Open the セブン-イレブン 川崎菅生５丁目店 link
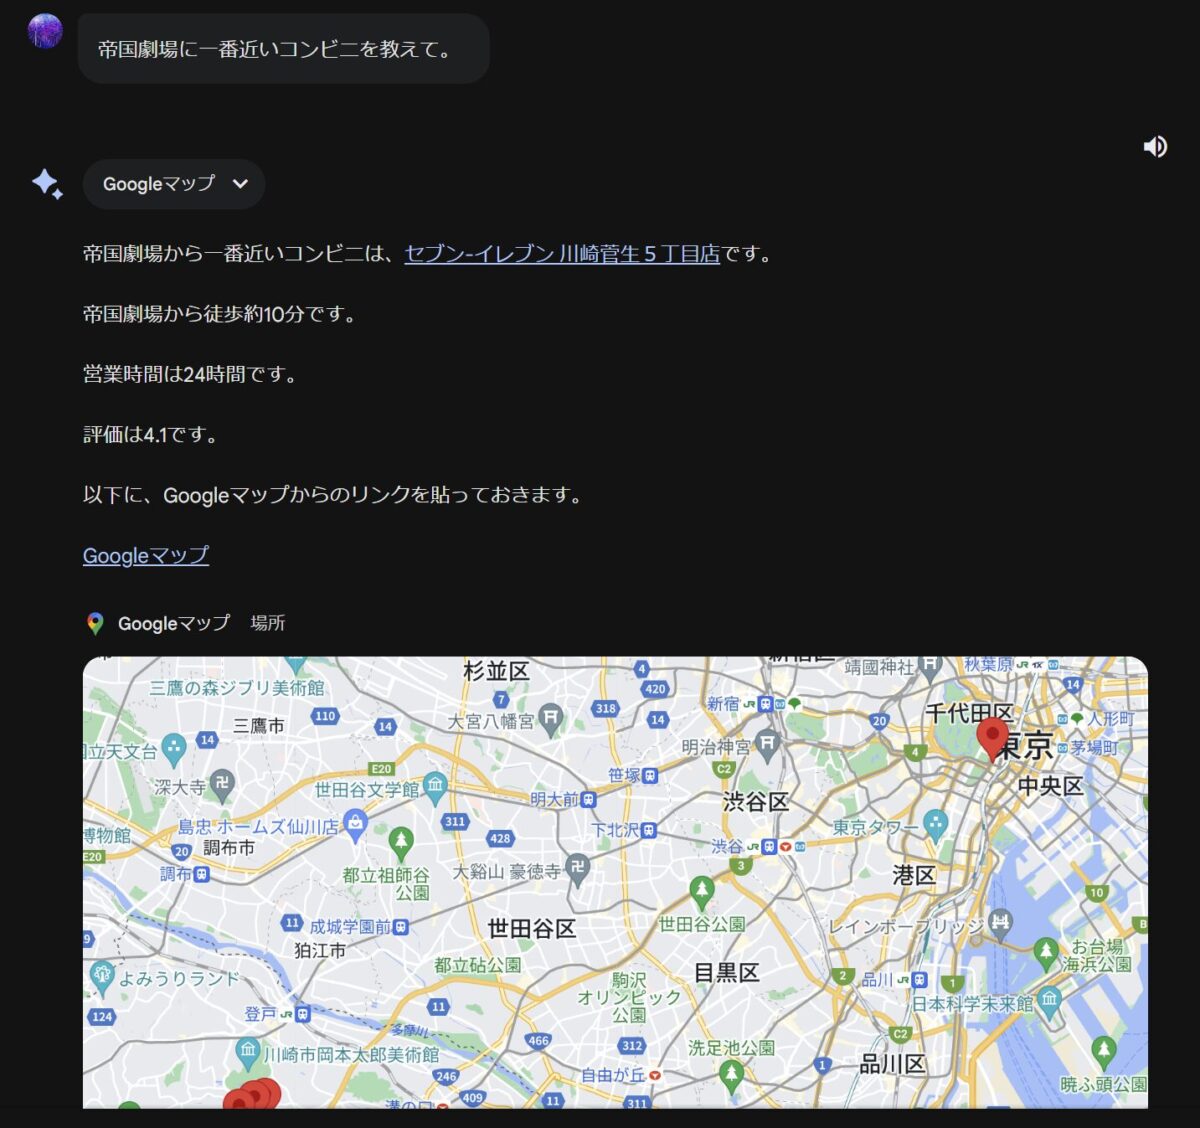The image size is (1200, 1128). click(x=560, y=254)
